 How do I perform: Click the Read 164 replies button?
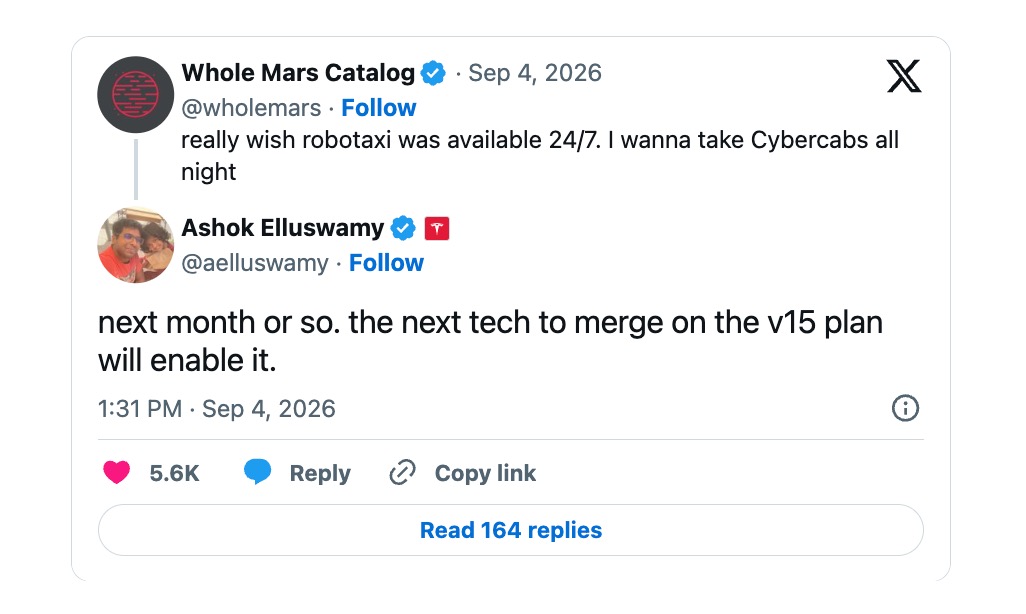coord(510,530)
